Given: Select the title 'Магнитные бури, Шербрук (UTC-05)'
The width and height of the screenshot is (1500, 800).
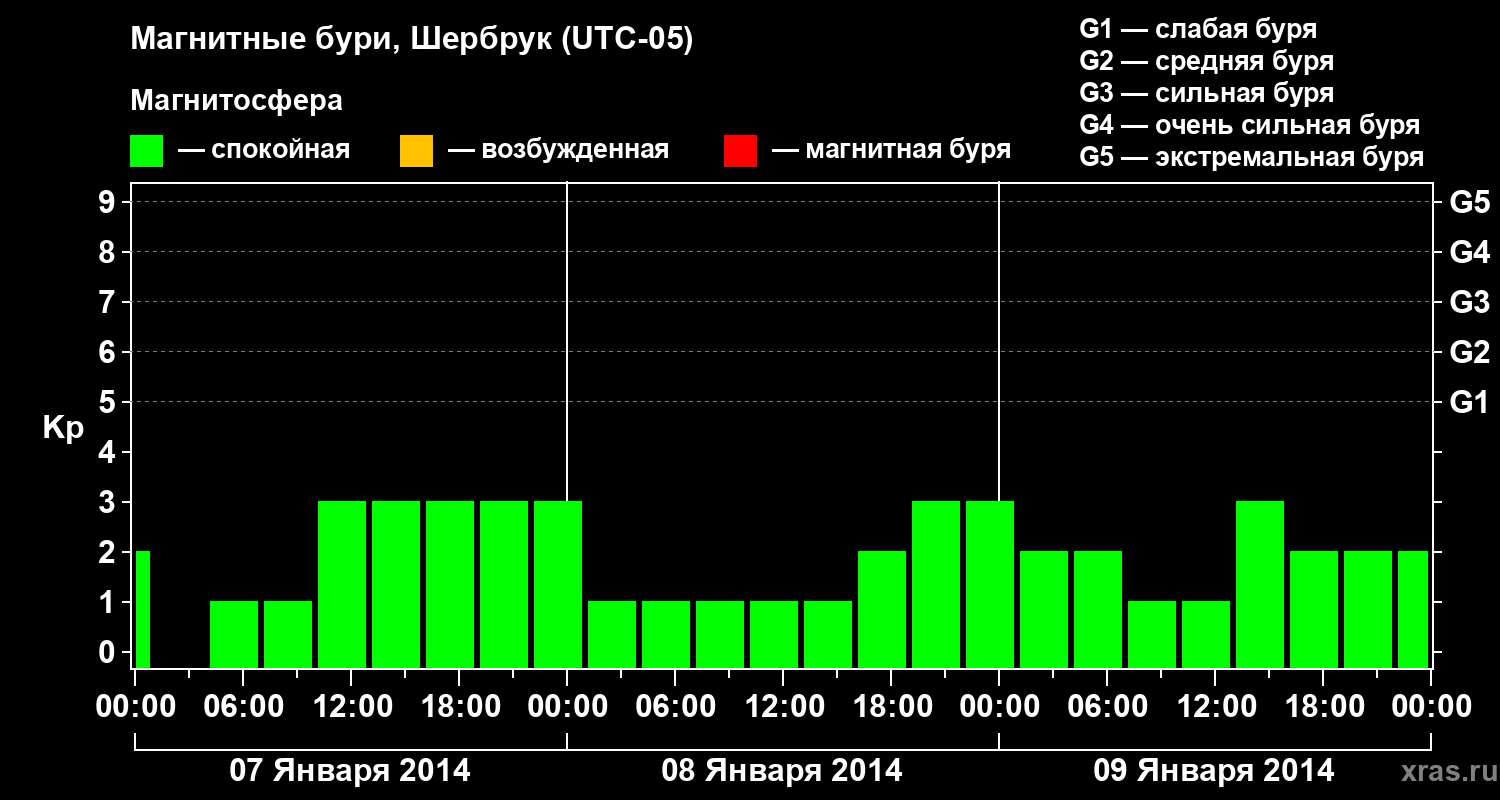Looking at the screenshot, I should pos(412,41).
